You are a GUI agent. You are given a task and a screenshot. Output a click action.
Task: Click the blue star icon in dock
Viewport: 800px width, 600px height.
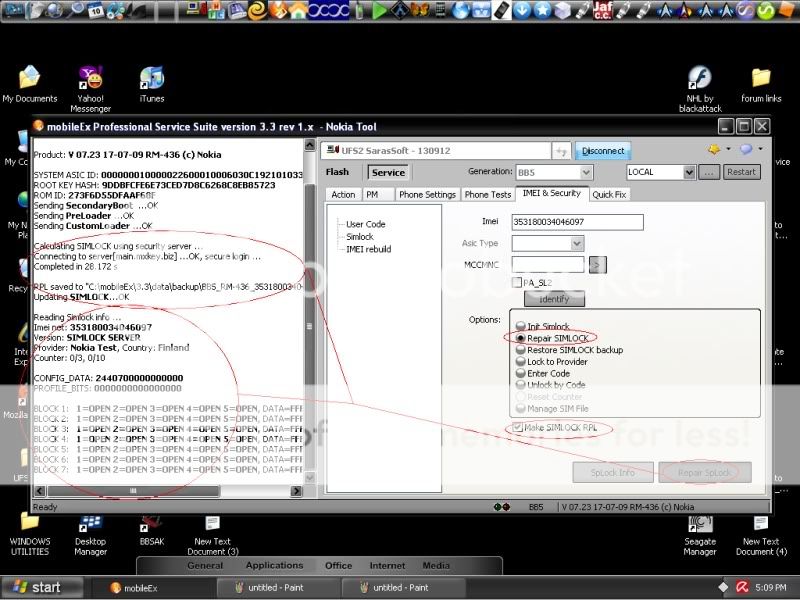[542, 11]
